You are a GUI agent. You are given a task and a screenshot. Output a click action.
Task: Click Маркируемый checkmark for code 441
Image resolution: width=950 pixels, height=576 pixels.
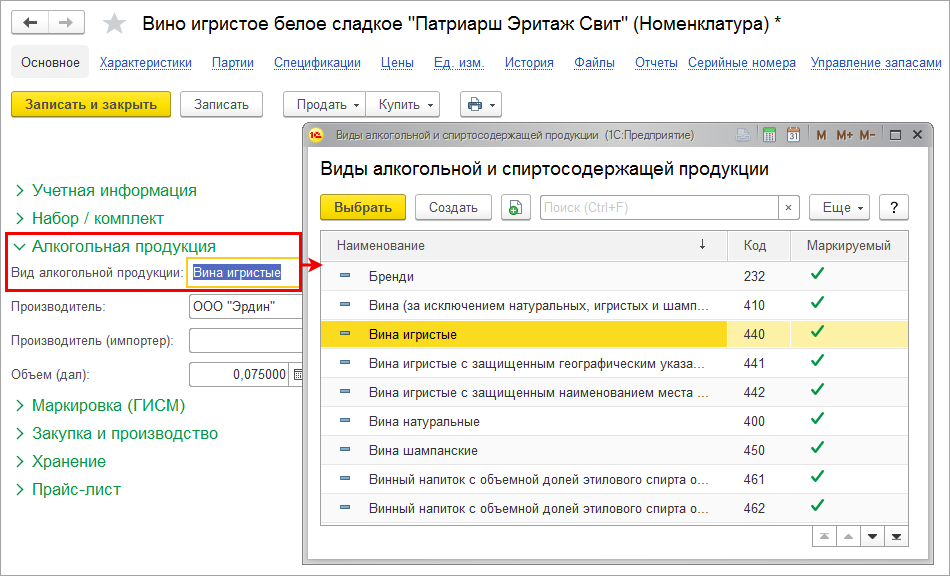click(x=817, y=361)
